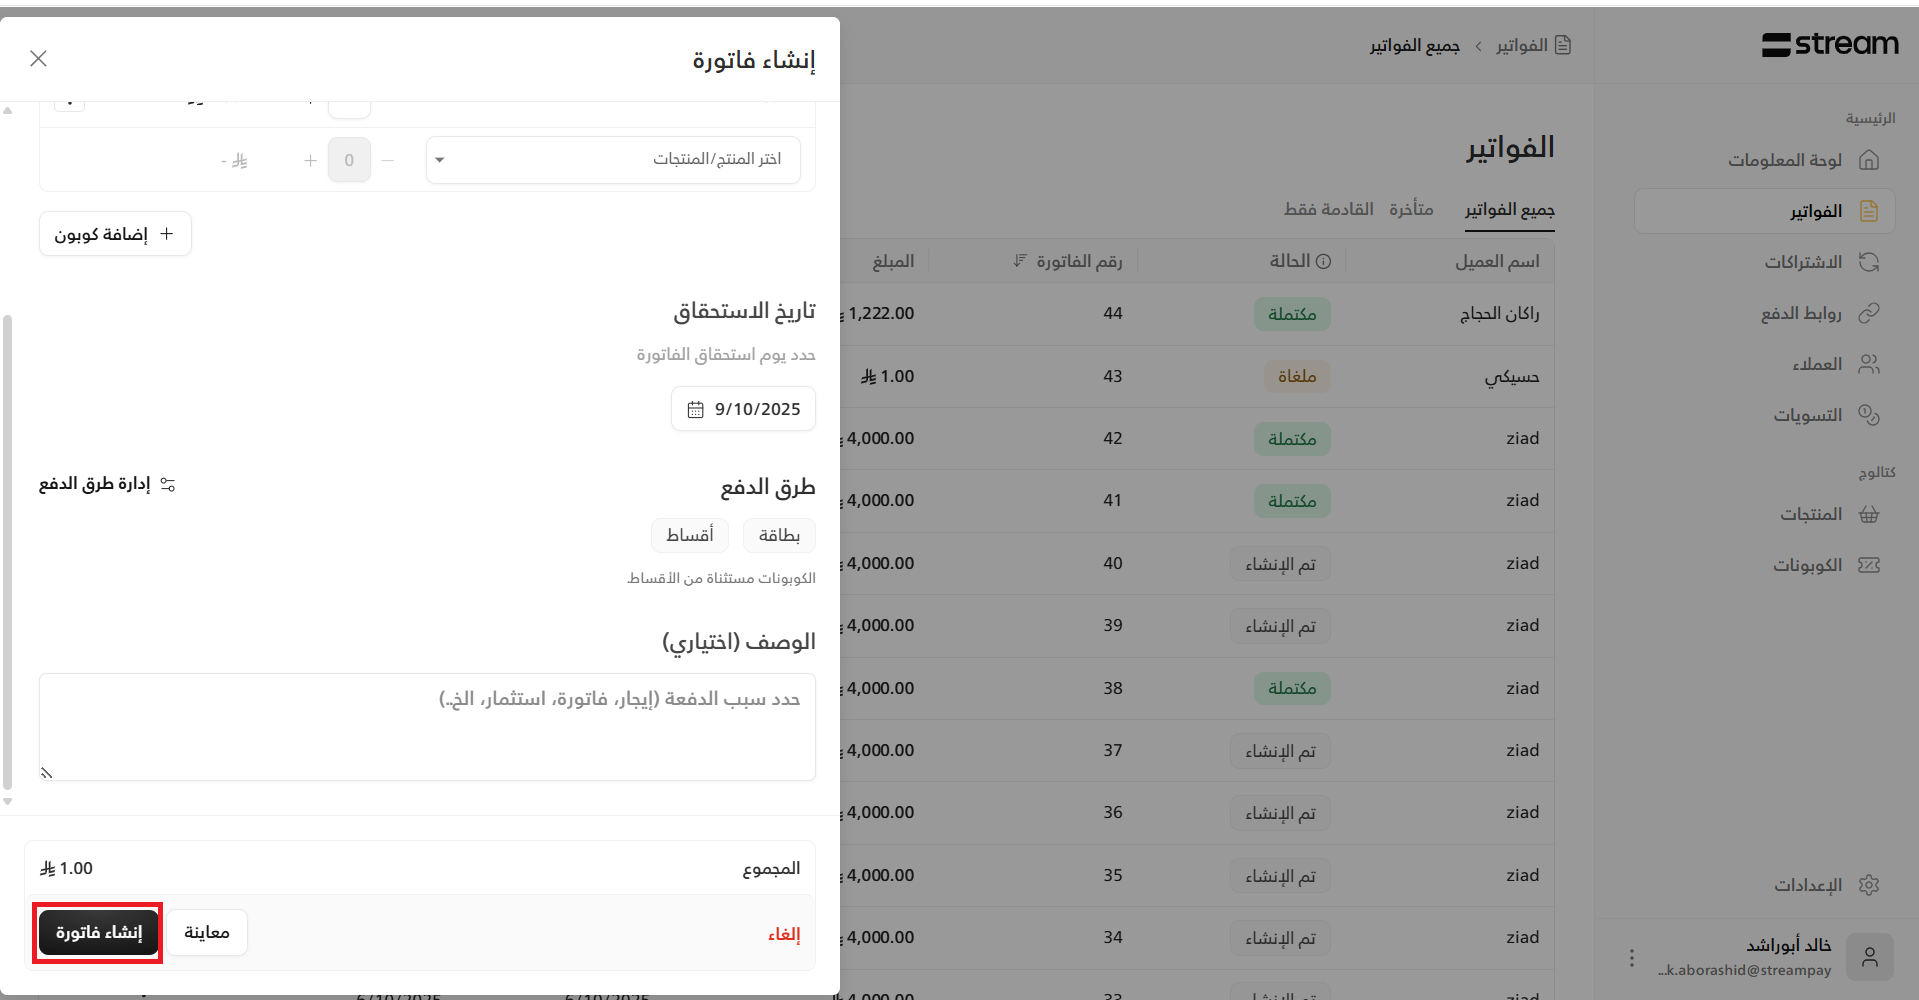Open the dashboard home icon in sidebar
The image size is (1919, 1000).
point(1868,160)
